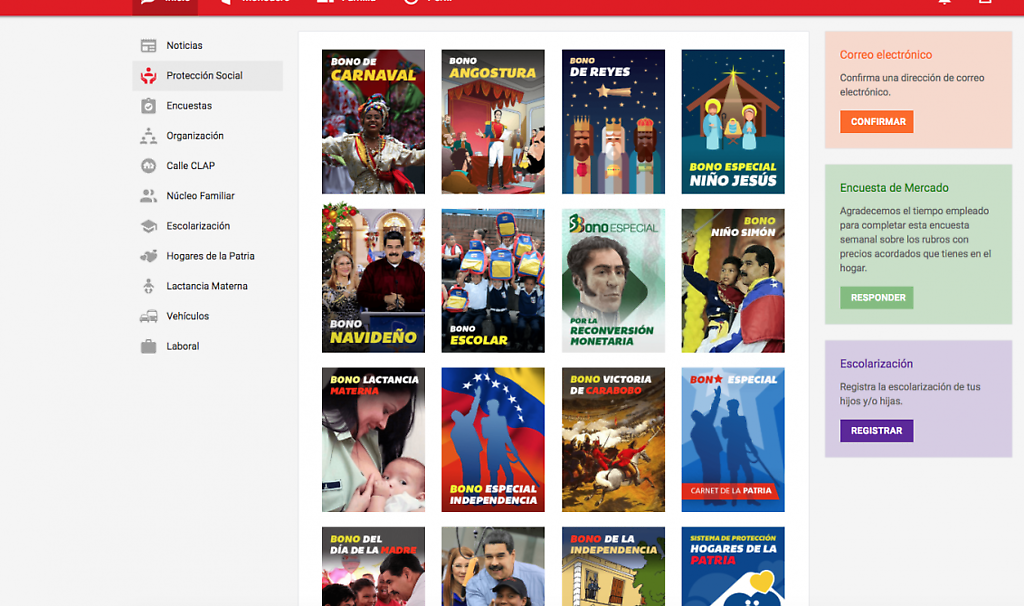Click the Hogares de la Patria icon

coord(148,256)
